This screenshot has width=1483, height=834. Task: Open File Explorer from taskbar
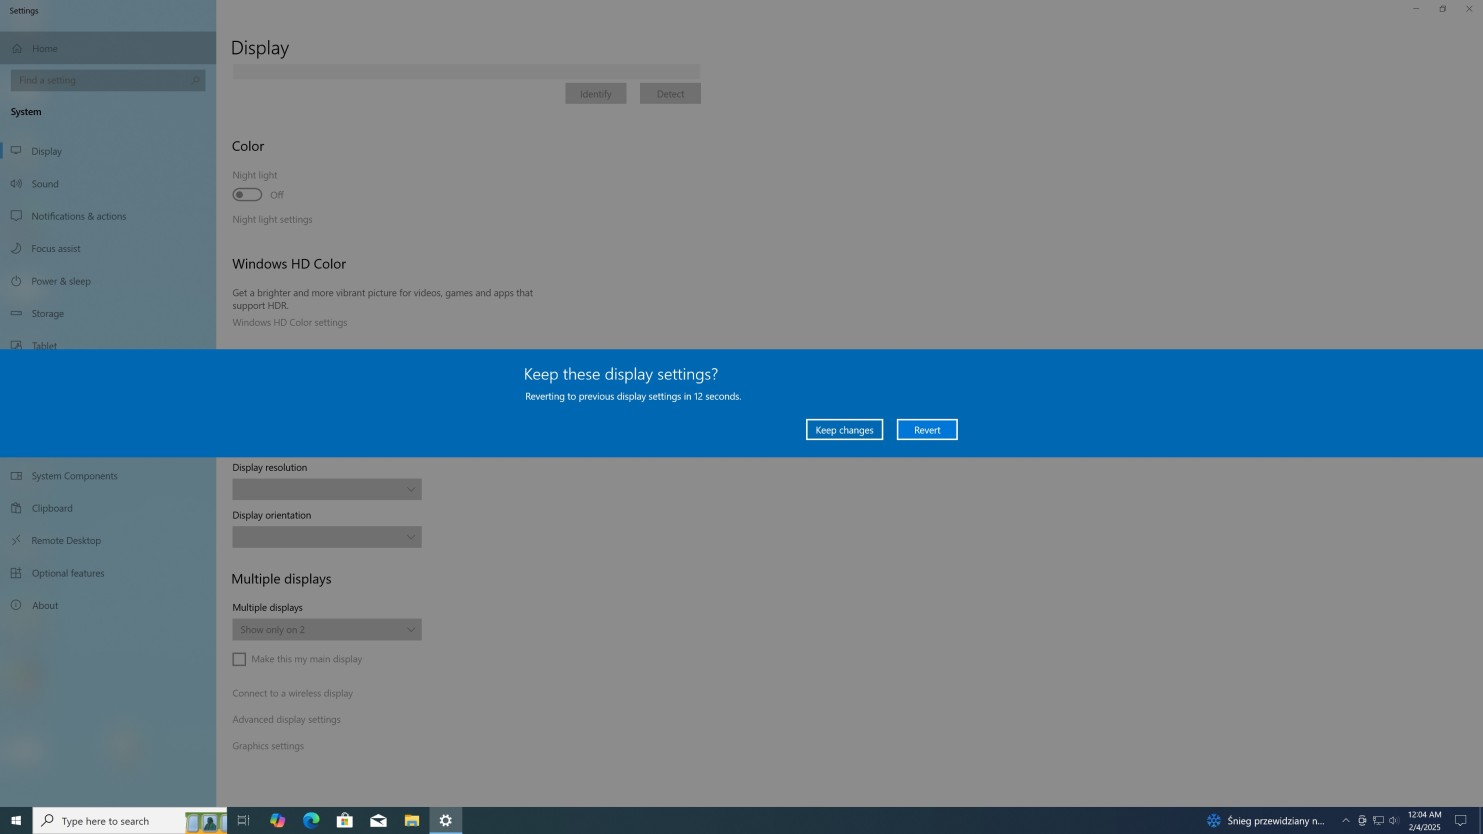pos(412,820)
